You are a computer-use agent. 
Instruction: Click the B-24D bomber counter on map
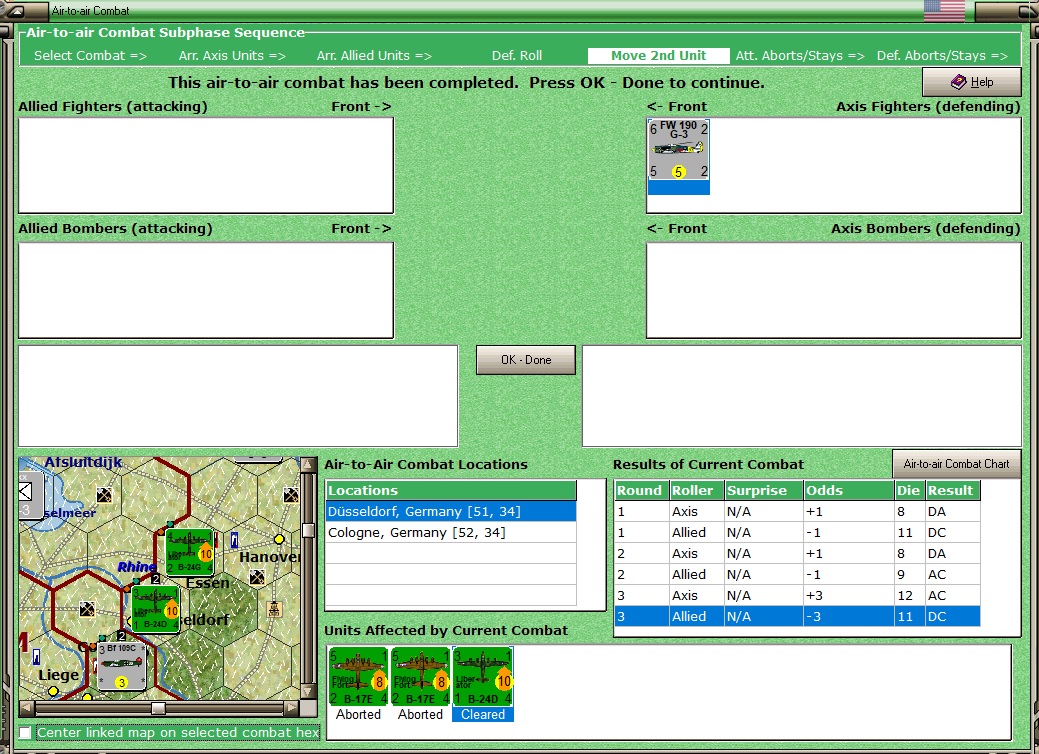pyautogui.click(x=155, y=609)
